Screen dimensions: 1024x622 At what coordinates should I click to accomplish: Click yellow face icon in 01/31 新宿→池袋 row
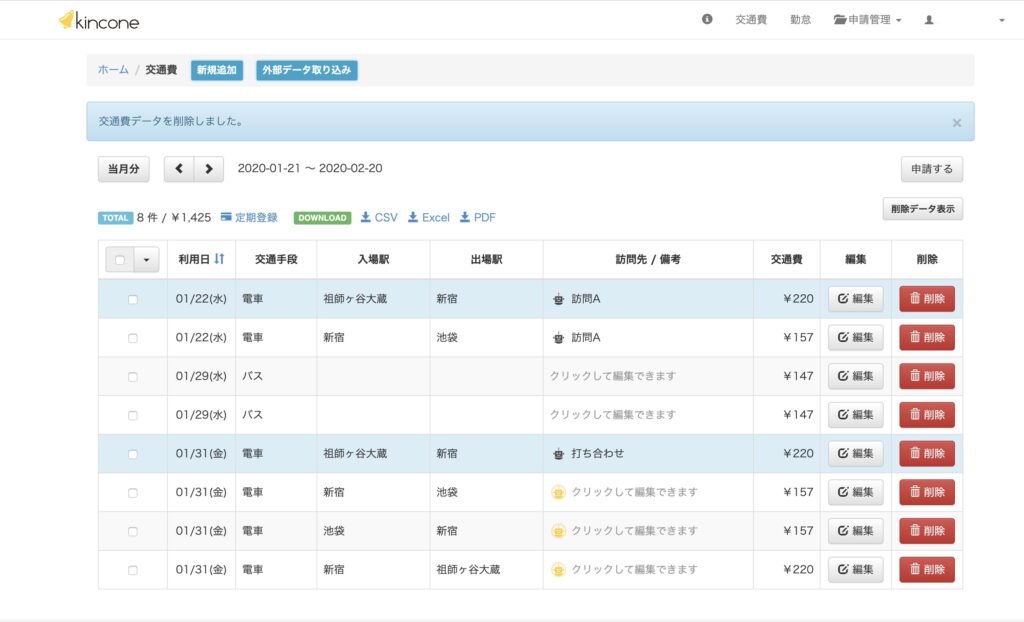[558, 493]
